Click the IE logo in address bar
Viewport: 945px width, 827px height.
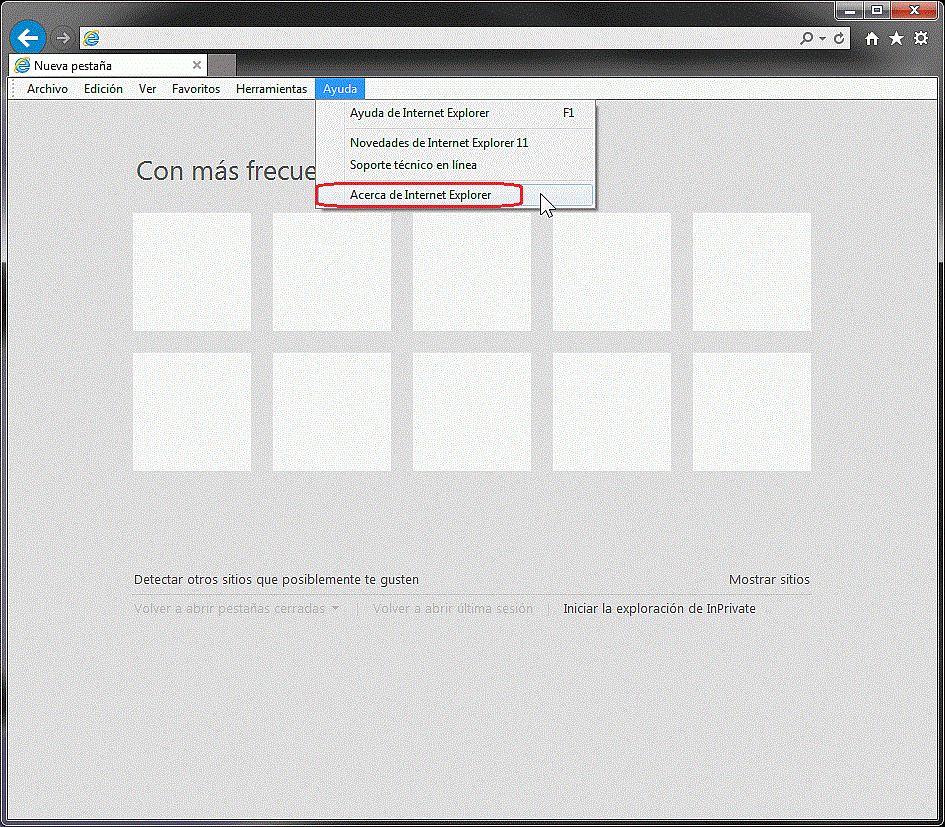[92, 39]
